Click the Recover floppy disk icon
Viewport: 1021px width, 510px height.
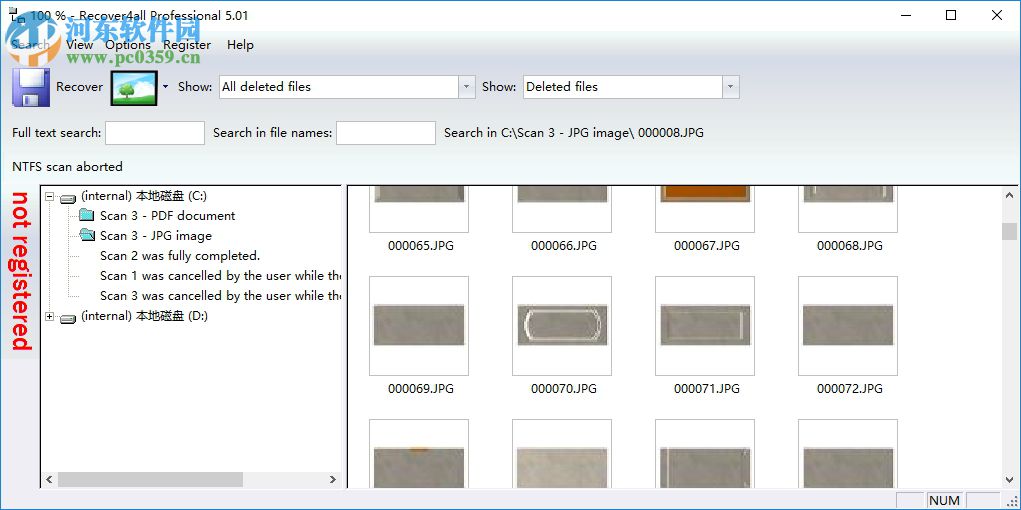click(x=31, y=87)
